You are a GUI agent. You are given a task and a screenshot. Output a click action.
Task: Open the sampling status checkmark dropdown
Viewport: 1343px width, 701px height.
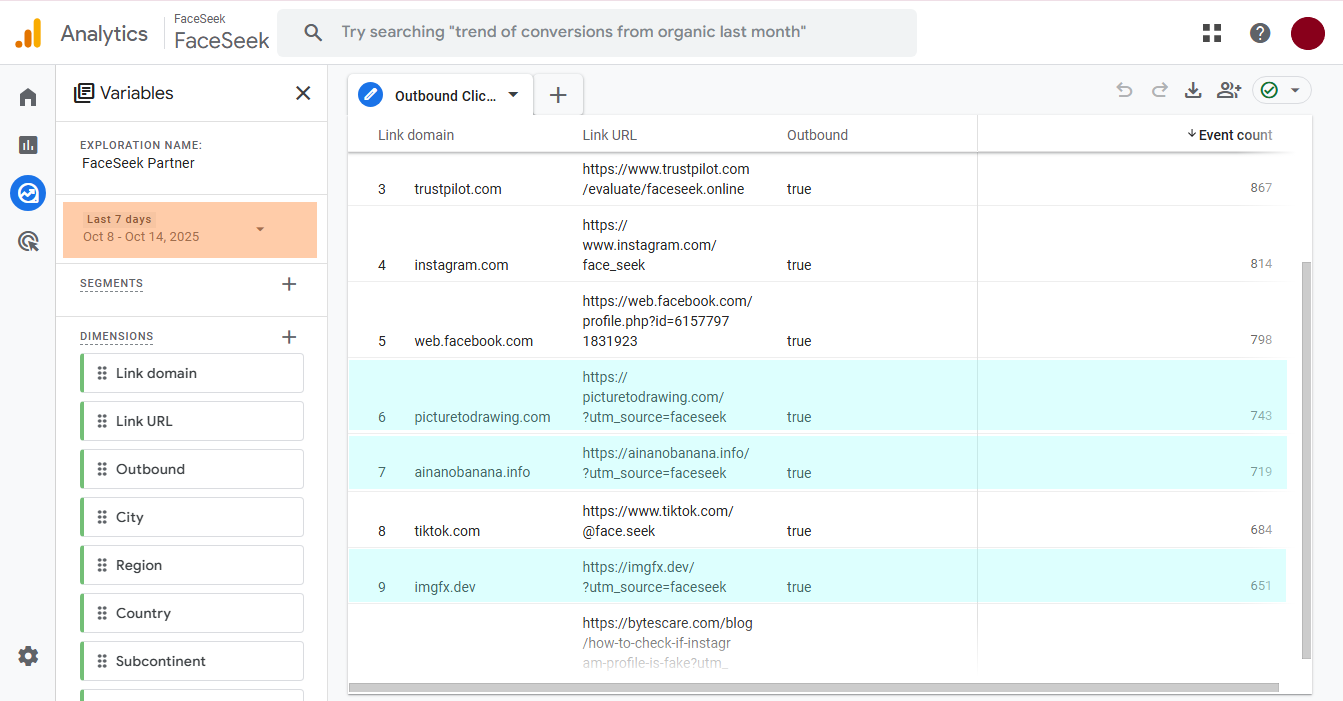click(x=1282, y=91)
